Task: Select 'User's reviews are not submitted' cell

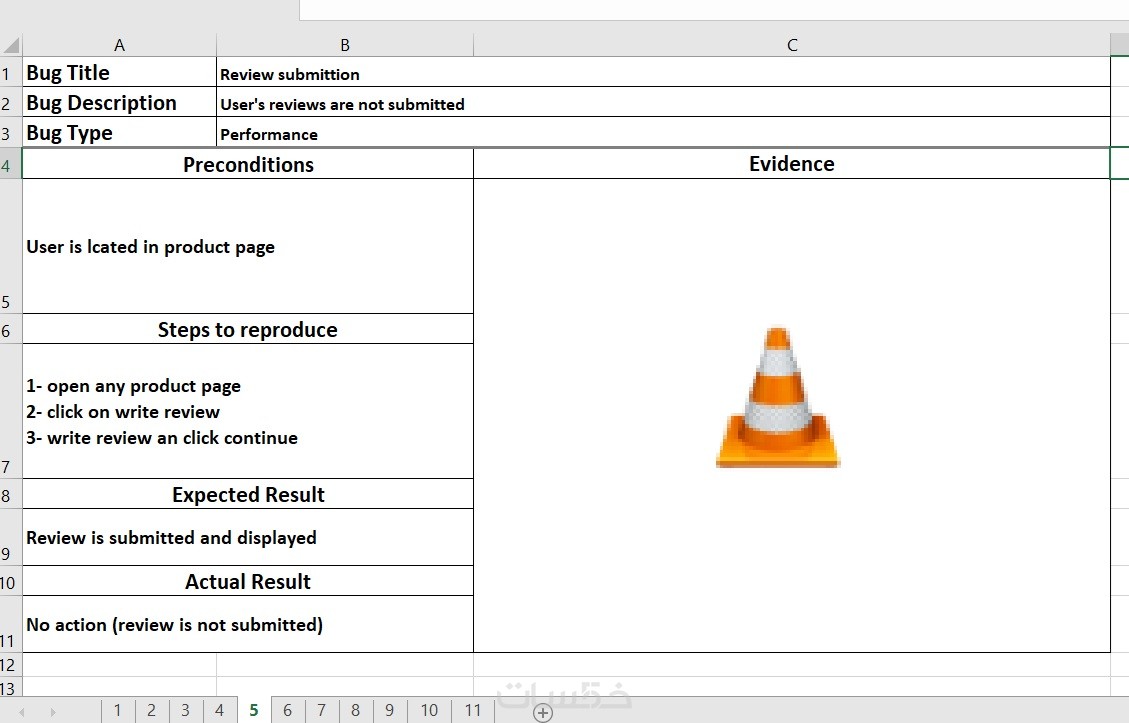Action: [663, 102]
